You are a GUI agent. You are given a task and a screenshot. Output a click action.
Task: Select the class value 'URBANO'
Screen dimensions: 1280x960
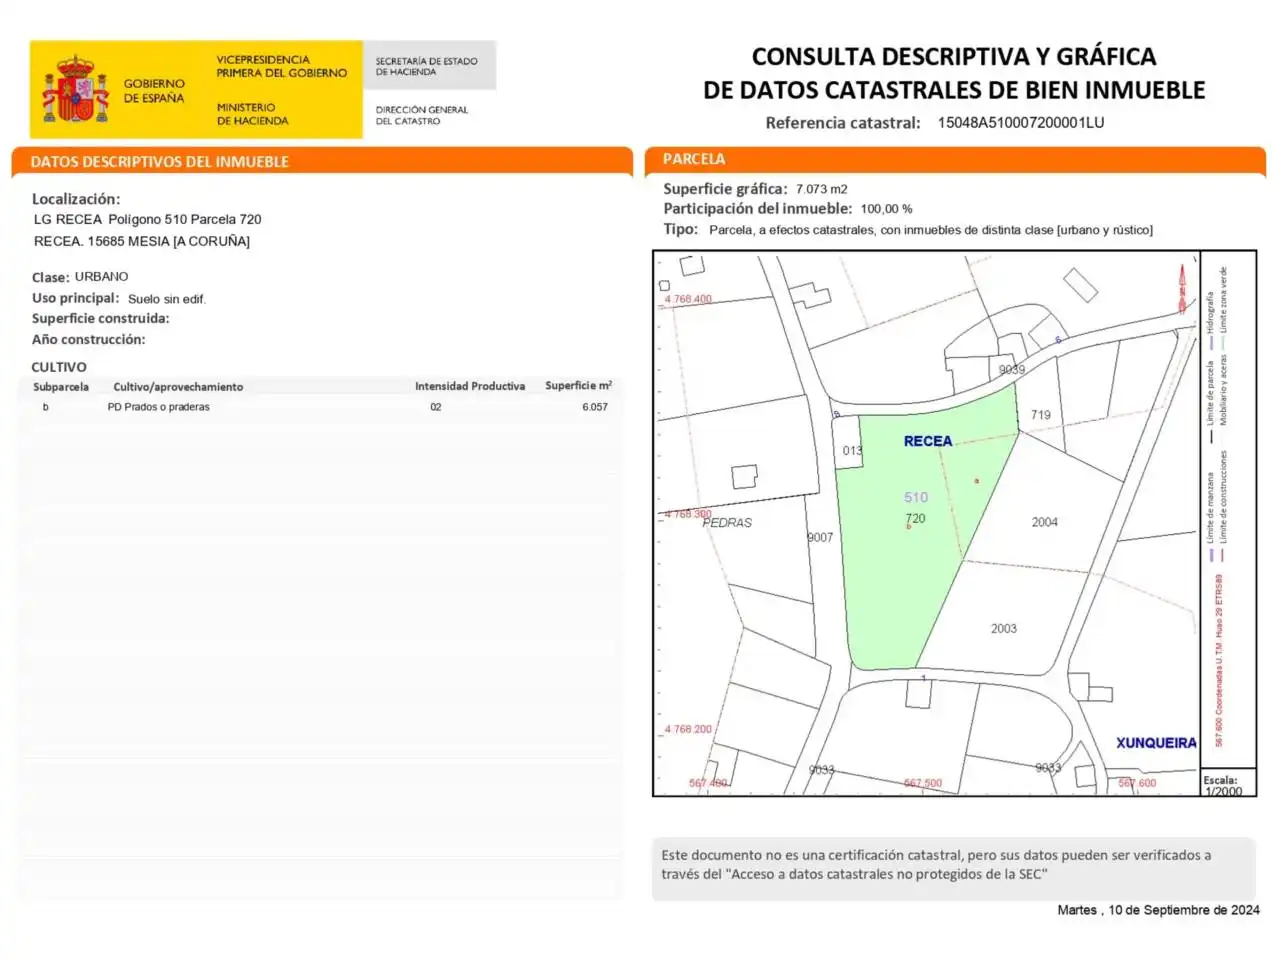click(x=101, y=276)
